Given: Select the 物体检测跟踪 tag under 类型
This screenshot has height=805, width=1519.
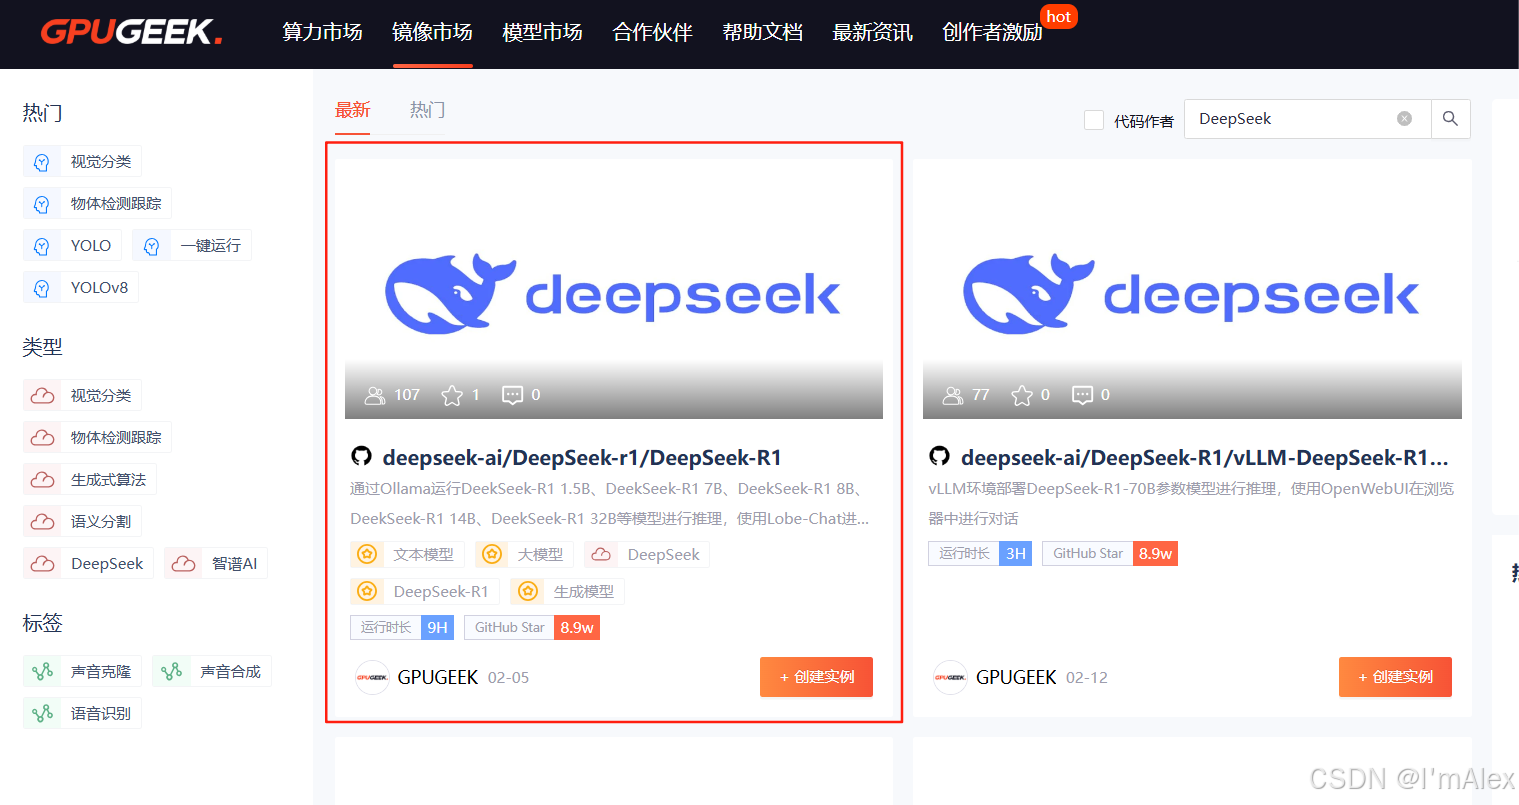Looking at the screenshot, I should pos(97,437).
